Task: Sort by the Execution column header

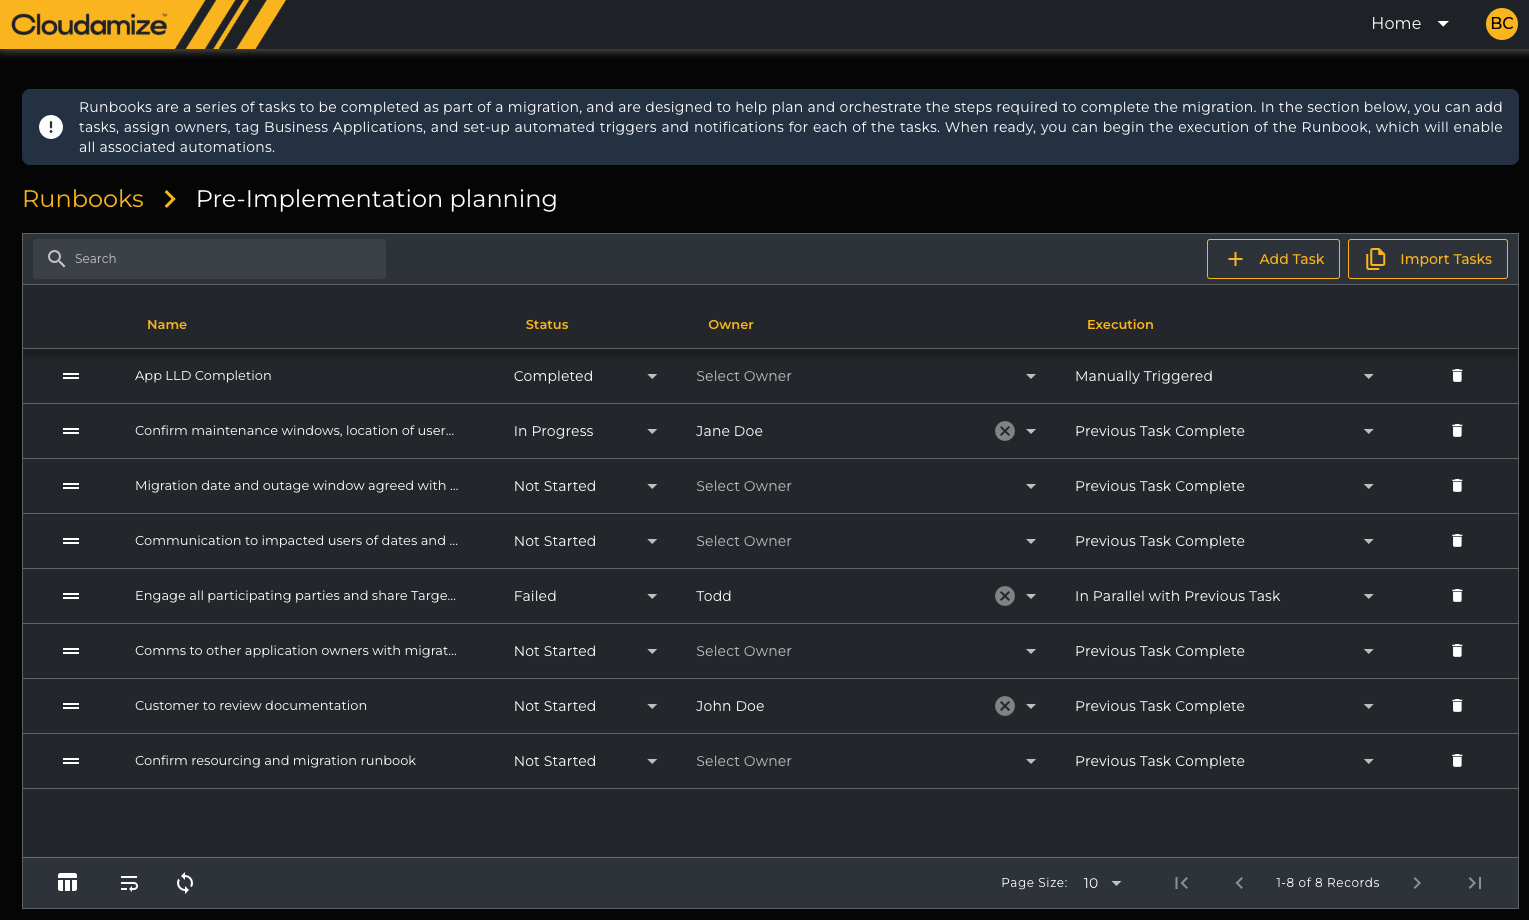Action: click(1120, 325)
